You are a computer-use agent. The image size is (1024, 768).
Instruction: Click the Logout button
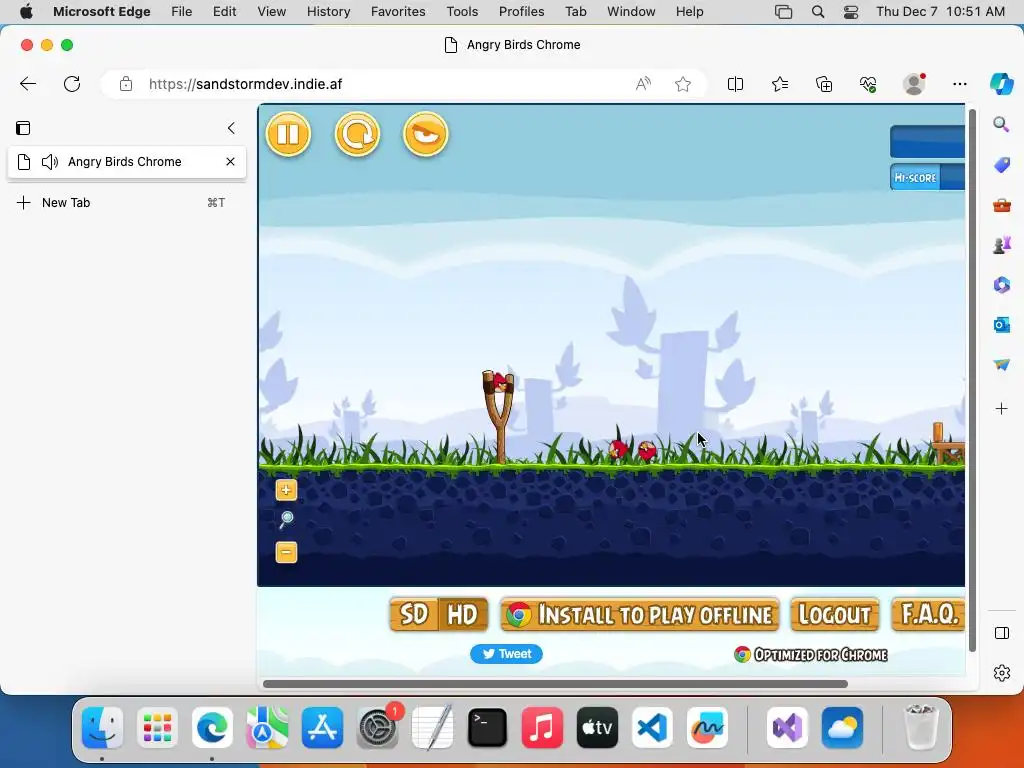click(835, 615)
